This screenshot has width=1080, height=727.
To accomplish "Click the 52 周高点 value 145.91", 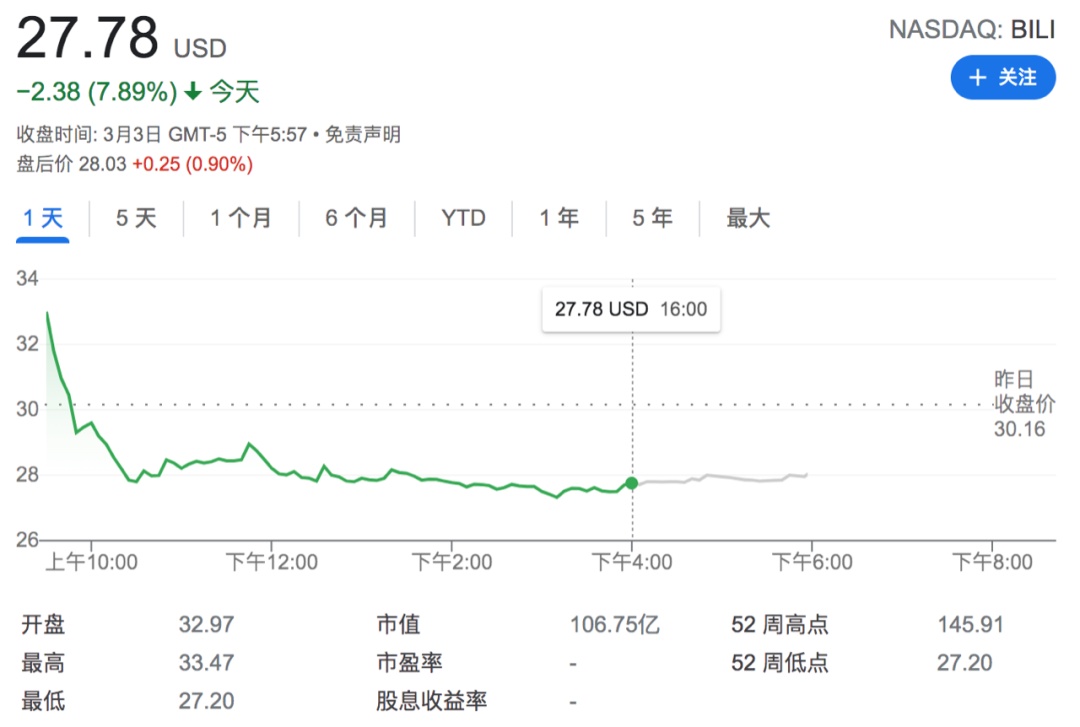I will click(x=970, y=623).
